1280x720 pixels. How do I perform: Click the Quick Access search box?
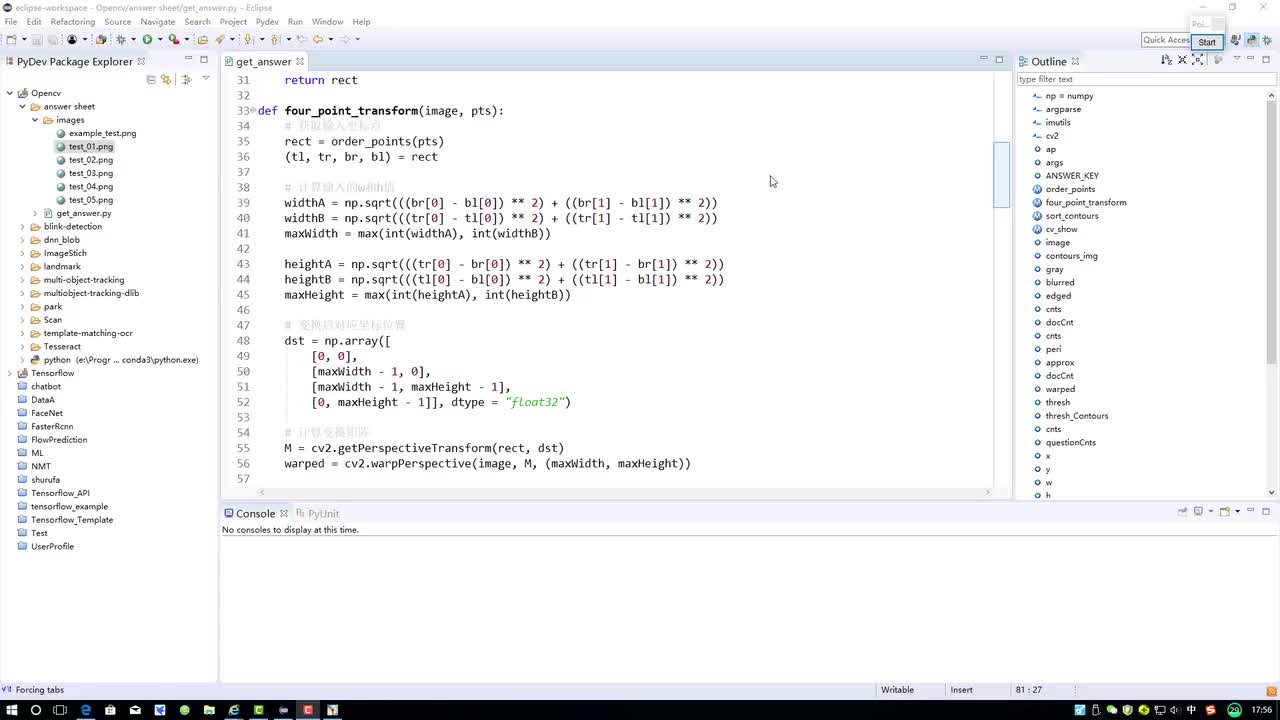point(1166,40)
